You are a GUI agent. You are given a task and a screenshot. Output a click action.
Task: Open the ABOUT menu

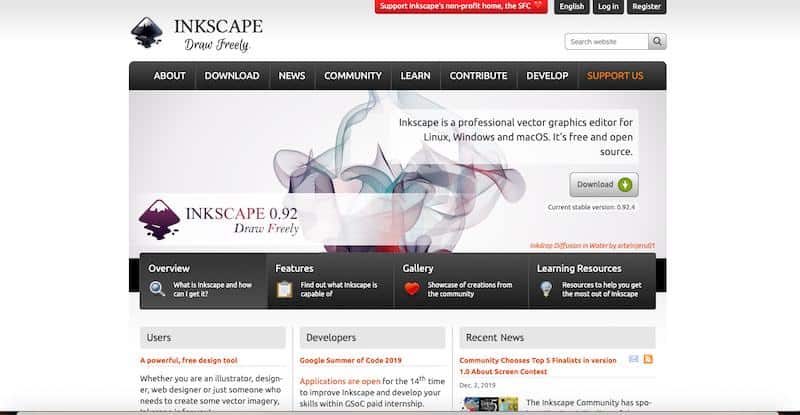(x=169, y=76)
